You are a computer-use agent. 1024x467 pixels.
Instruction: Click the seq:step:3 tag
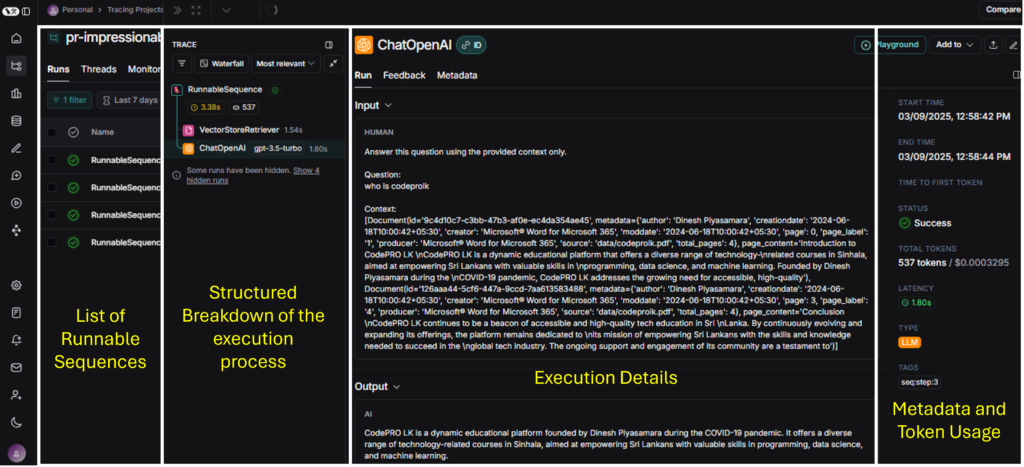pyautogui.click(x=920, y=382)
